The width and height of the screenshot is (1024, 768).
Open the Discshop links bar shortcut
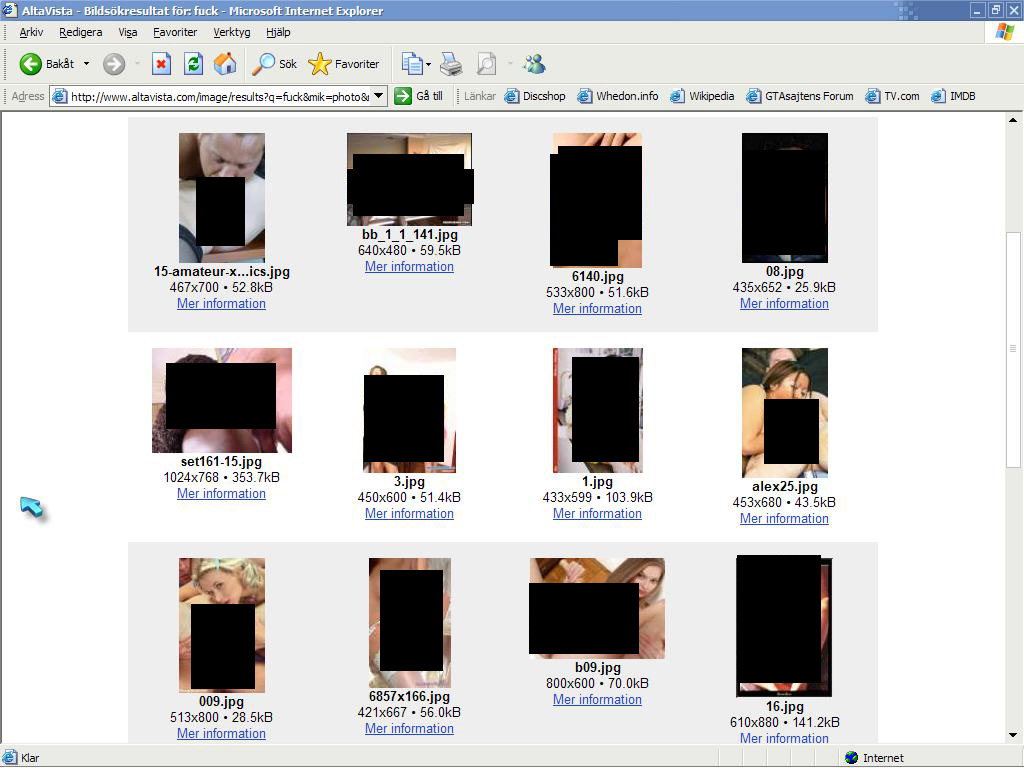point(535,96)
